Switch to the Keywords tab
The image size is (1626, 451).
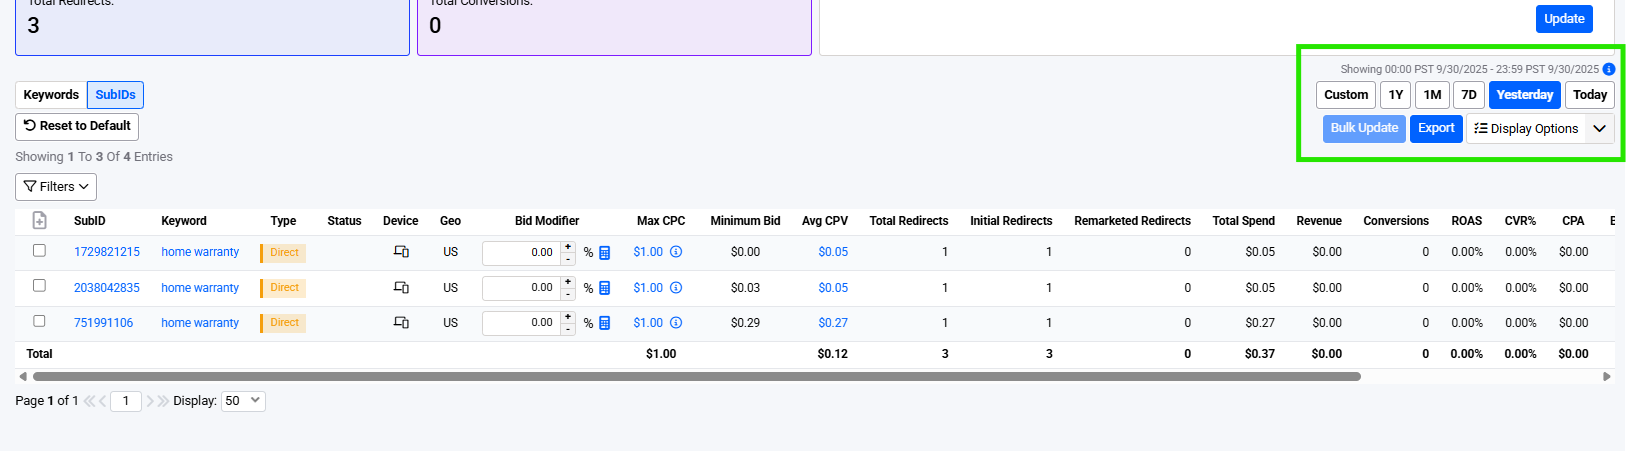tap(51, 95)
